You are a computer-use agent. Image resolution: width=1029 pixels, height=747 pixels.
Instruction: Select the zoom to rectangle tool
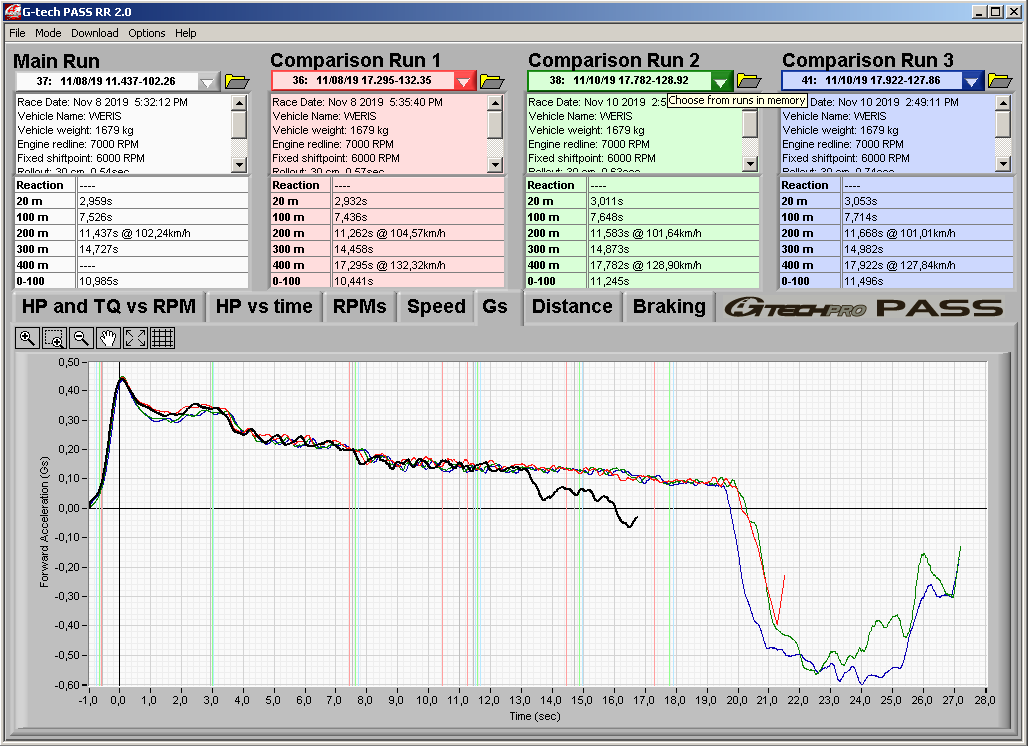point(54,338)
